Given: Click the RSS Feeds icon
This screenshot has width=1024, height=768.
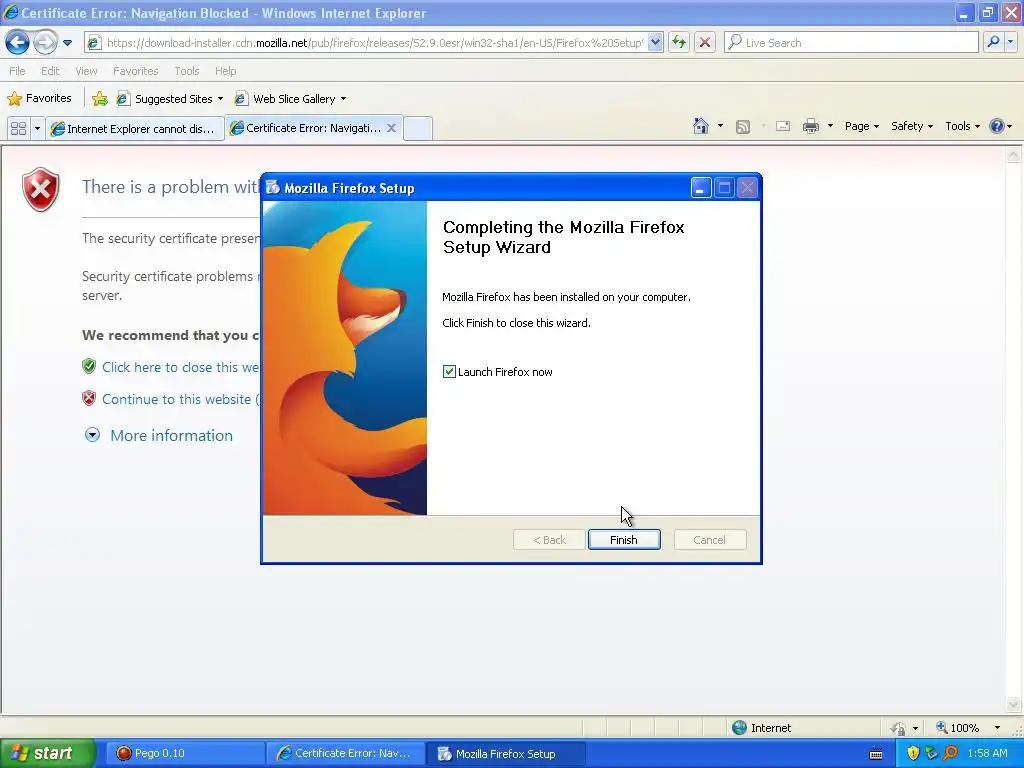Looking at the screenshot, I should pos(743,127).
